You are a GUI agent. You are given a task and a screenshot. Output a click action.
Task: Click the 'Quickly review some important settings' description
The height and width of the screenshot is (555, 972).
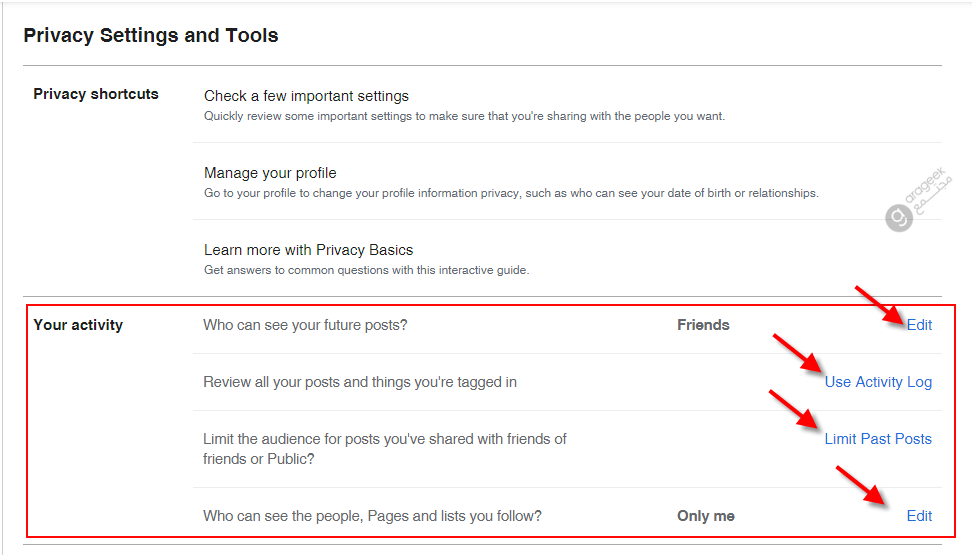point(464,116)
